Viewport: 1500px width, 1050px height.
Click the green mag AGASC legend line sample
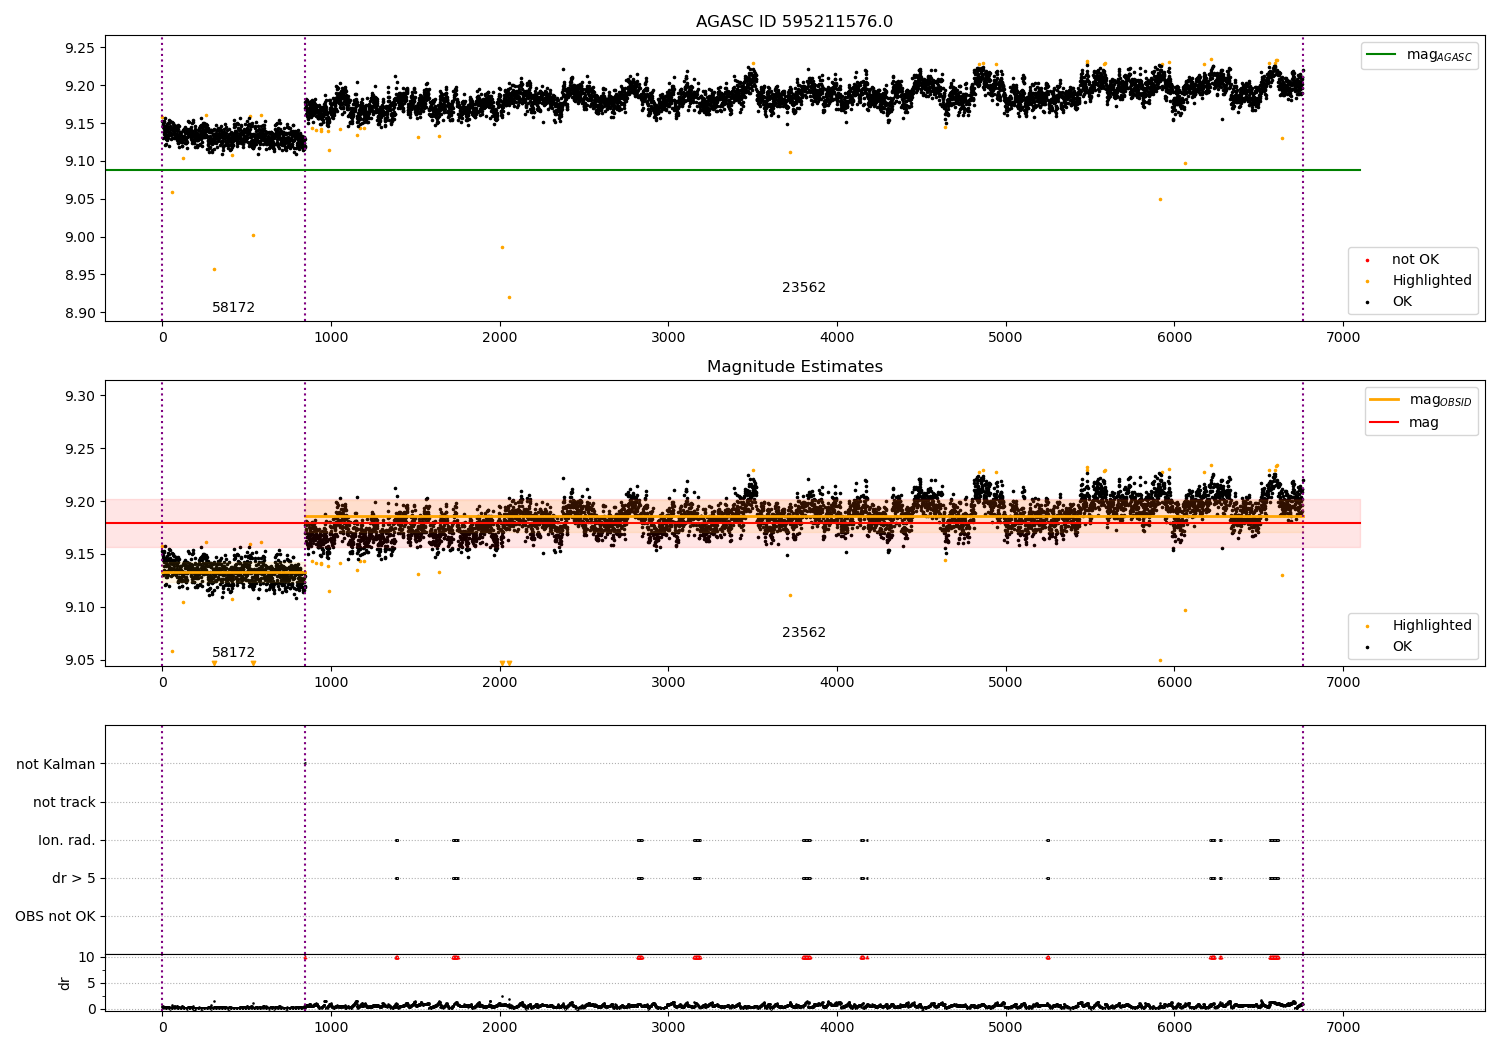(1382, 55)
